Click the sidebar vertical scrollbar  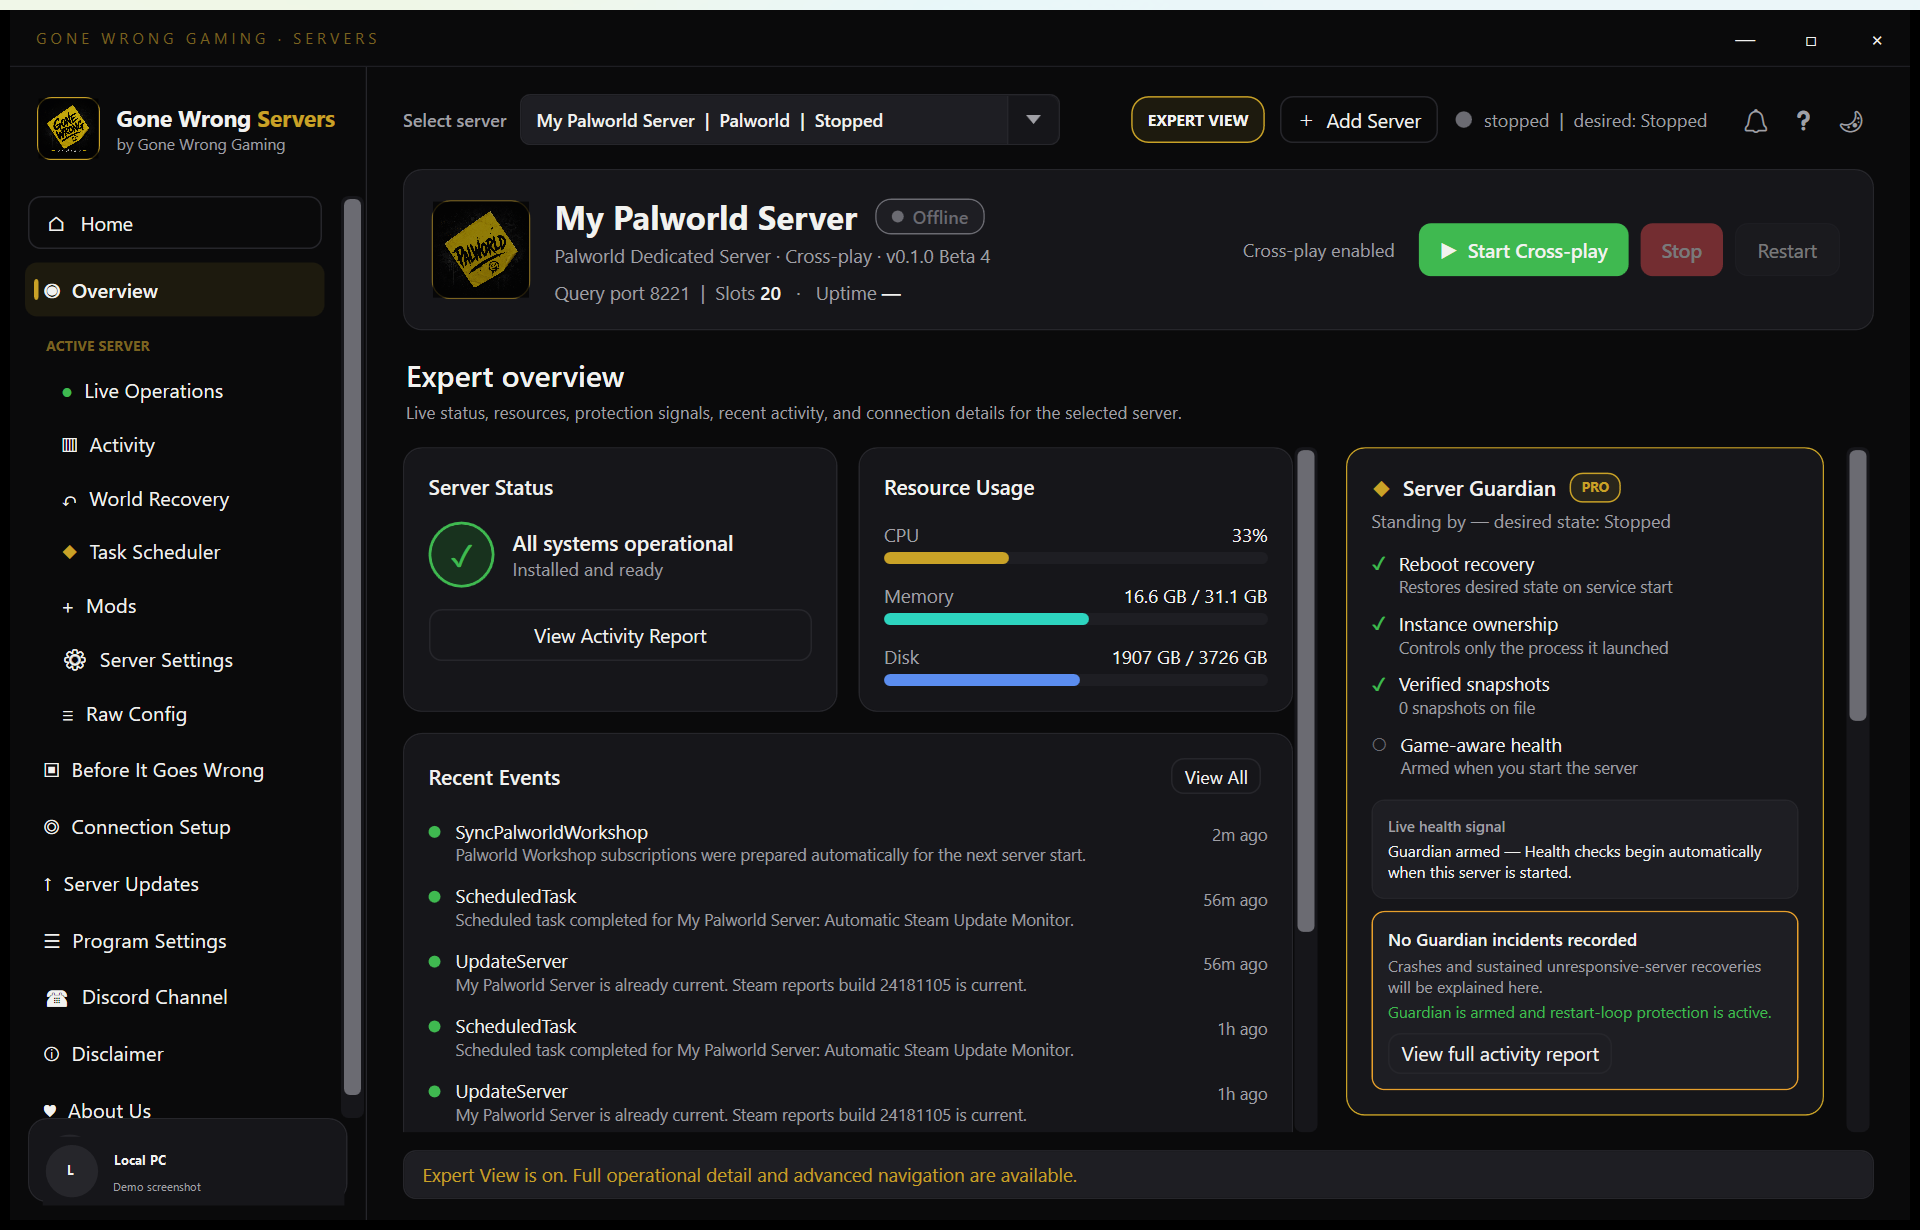point(352,648)
